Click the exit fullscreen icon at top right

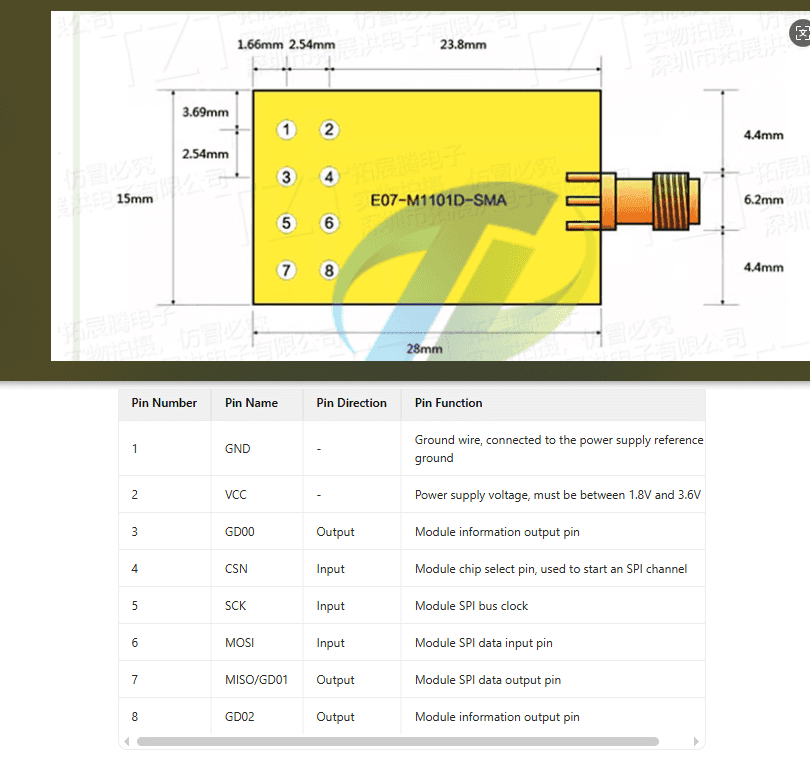click(801, 34)
